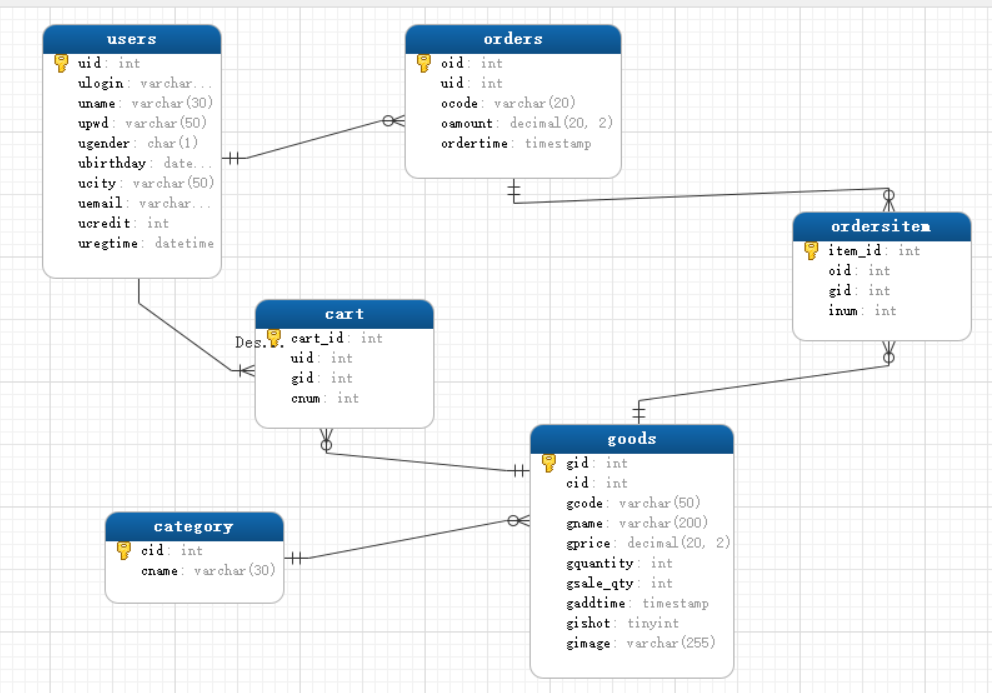Image resolution: width=992 pixels, height=693 pixels.
Task: Click the gishot tinyint column
Action: click(x=623, y=623)
